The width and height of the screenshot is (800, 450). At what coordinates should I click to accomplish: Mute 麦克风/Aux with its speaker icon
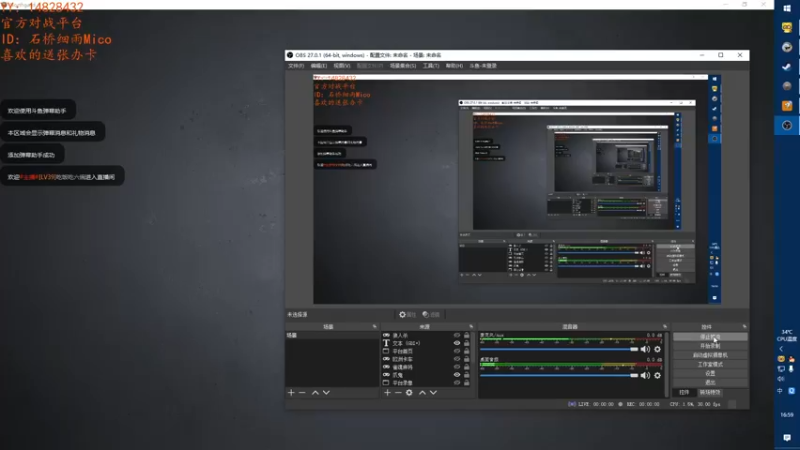(x=645, y=349)
